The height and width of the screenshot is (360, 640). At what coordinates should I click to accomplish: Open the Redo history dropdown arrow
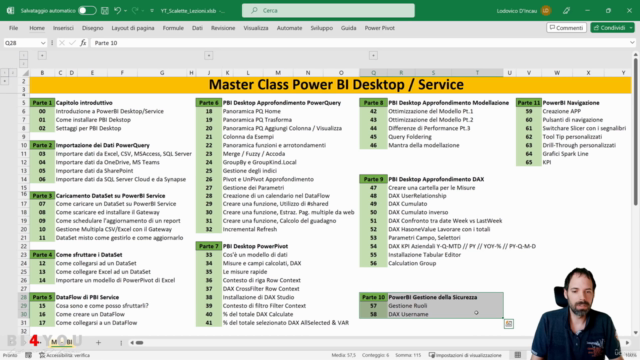coord(142,11)
